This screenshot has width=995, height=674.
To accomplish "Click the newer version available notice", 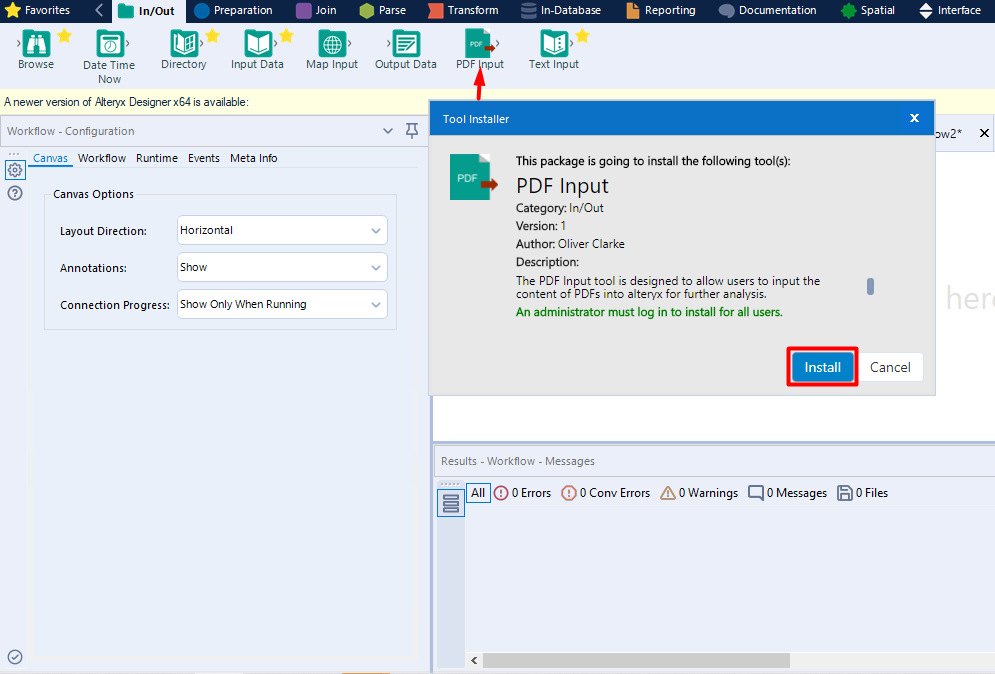I will [126, 102].
